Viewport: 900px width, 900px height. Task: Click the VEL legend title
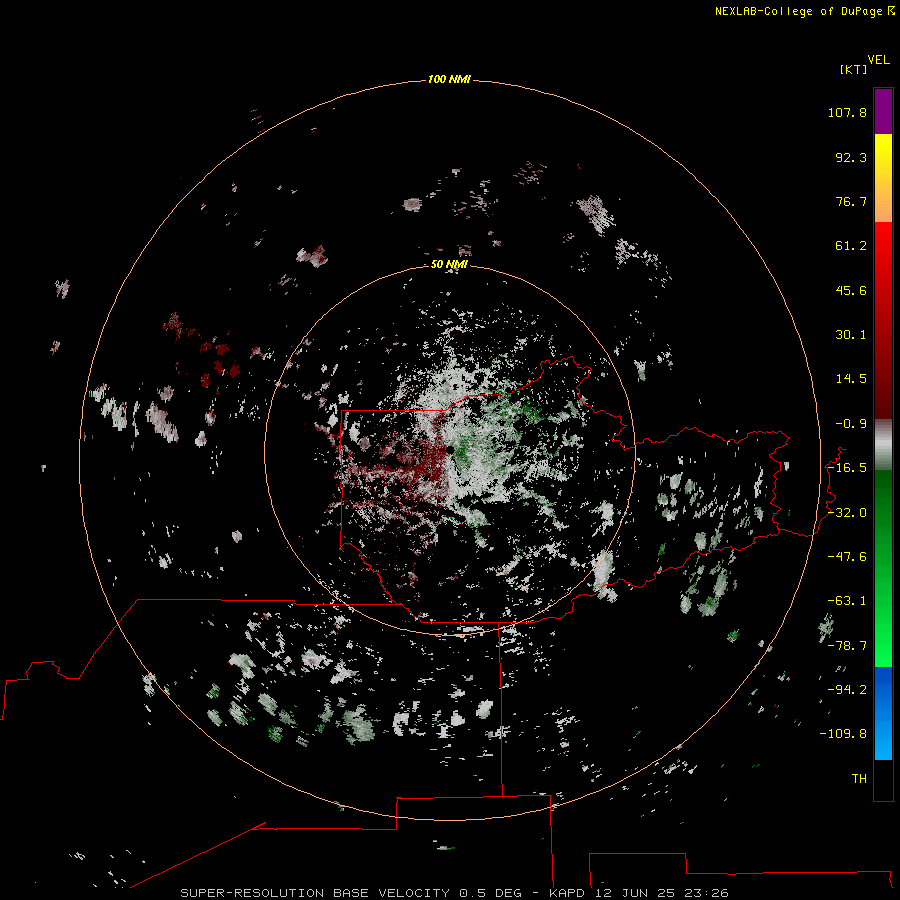[878, 60]
